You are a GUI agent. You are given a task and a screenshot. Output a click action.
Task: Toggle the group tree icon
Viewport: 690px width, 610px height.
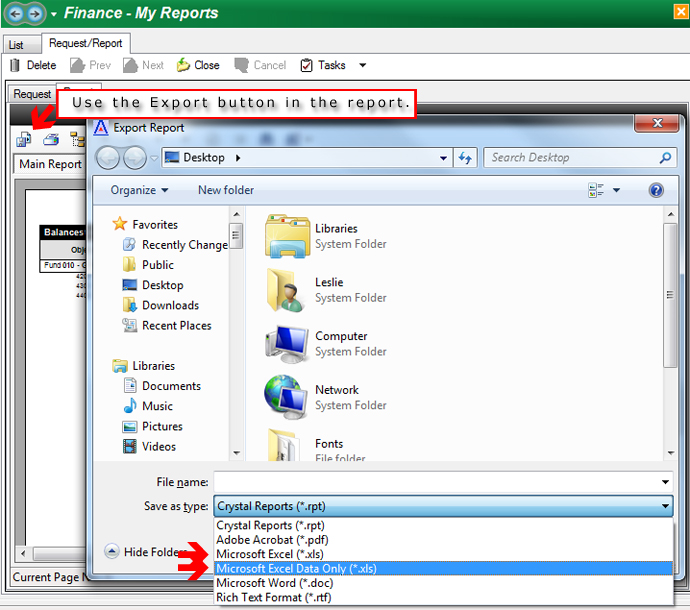click(78, 140)
